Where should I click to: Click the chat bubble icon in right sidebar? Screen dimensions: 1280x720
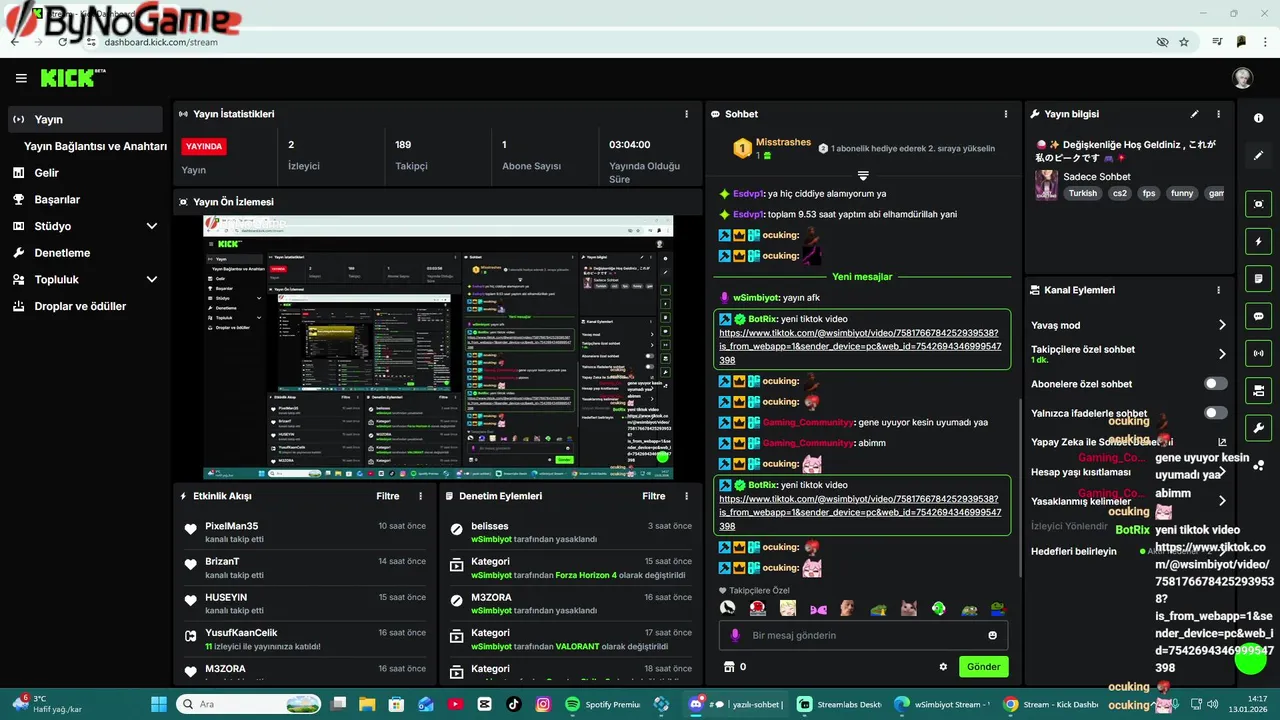pos(1259,316)
